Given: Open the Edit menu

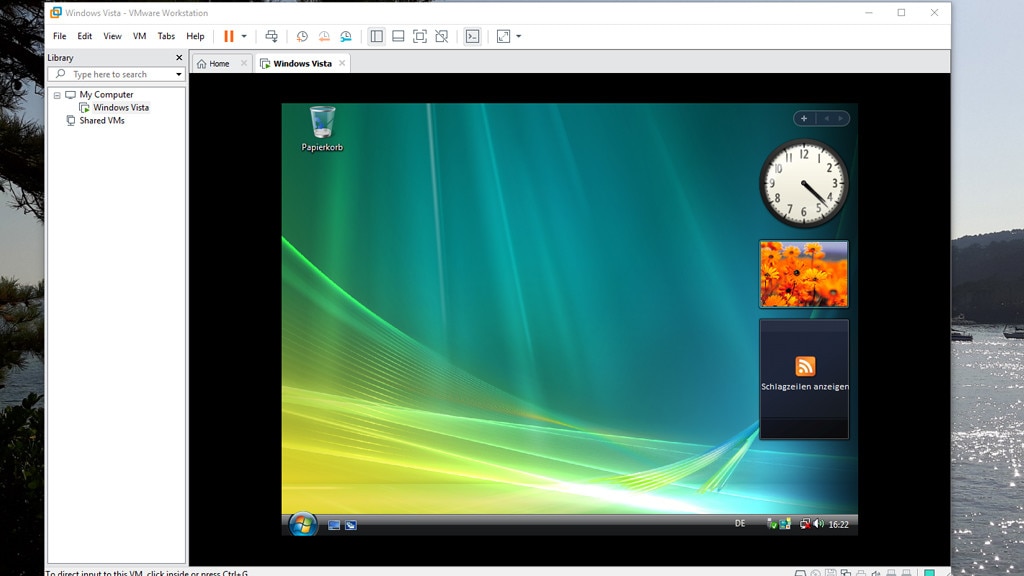Looking at the screenshot, I should (x=85, y=37).
